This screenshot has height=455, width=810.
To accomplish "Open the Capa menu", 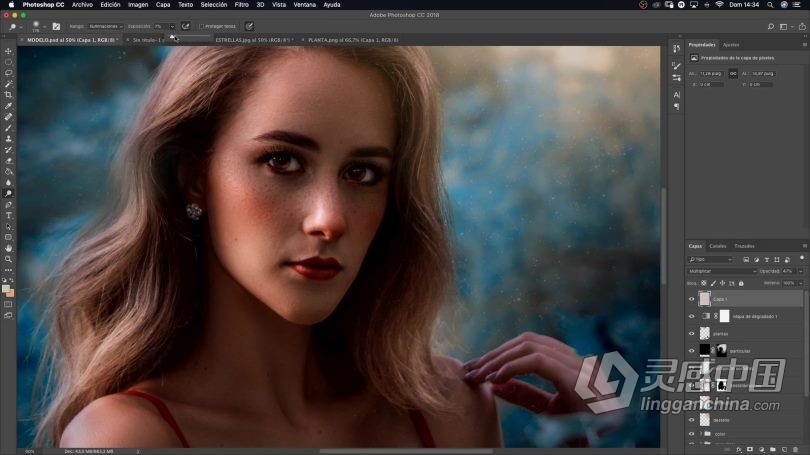I will 163,5.
